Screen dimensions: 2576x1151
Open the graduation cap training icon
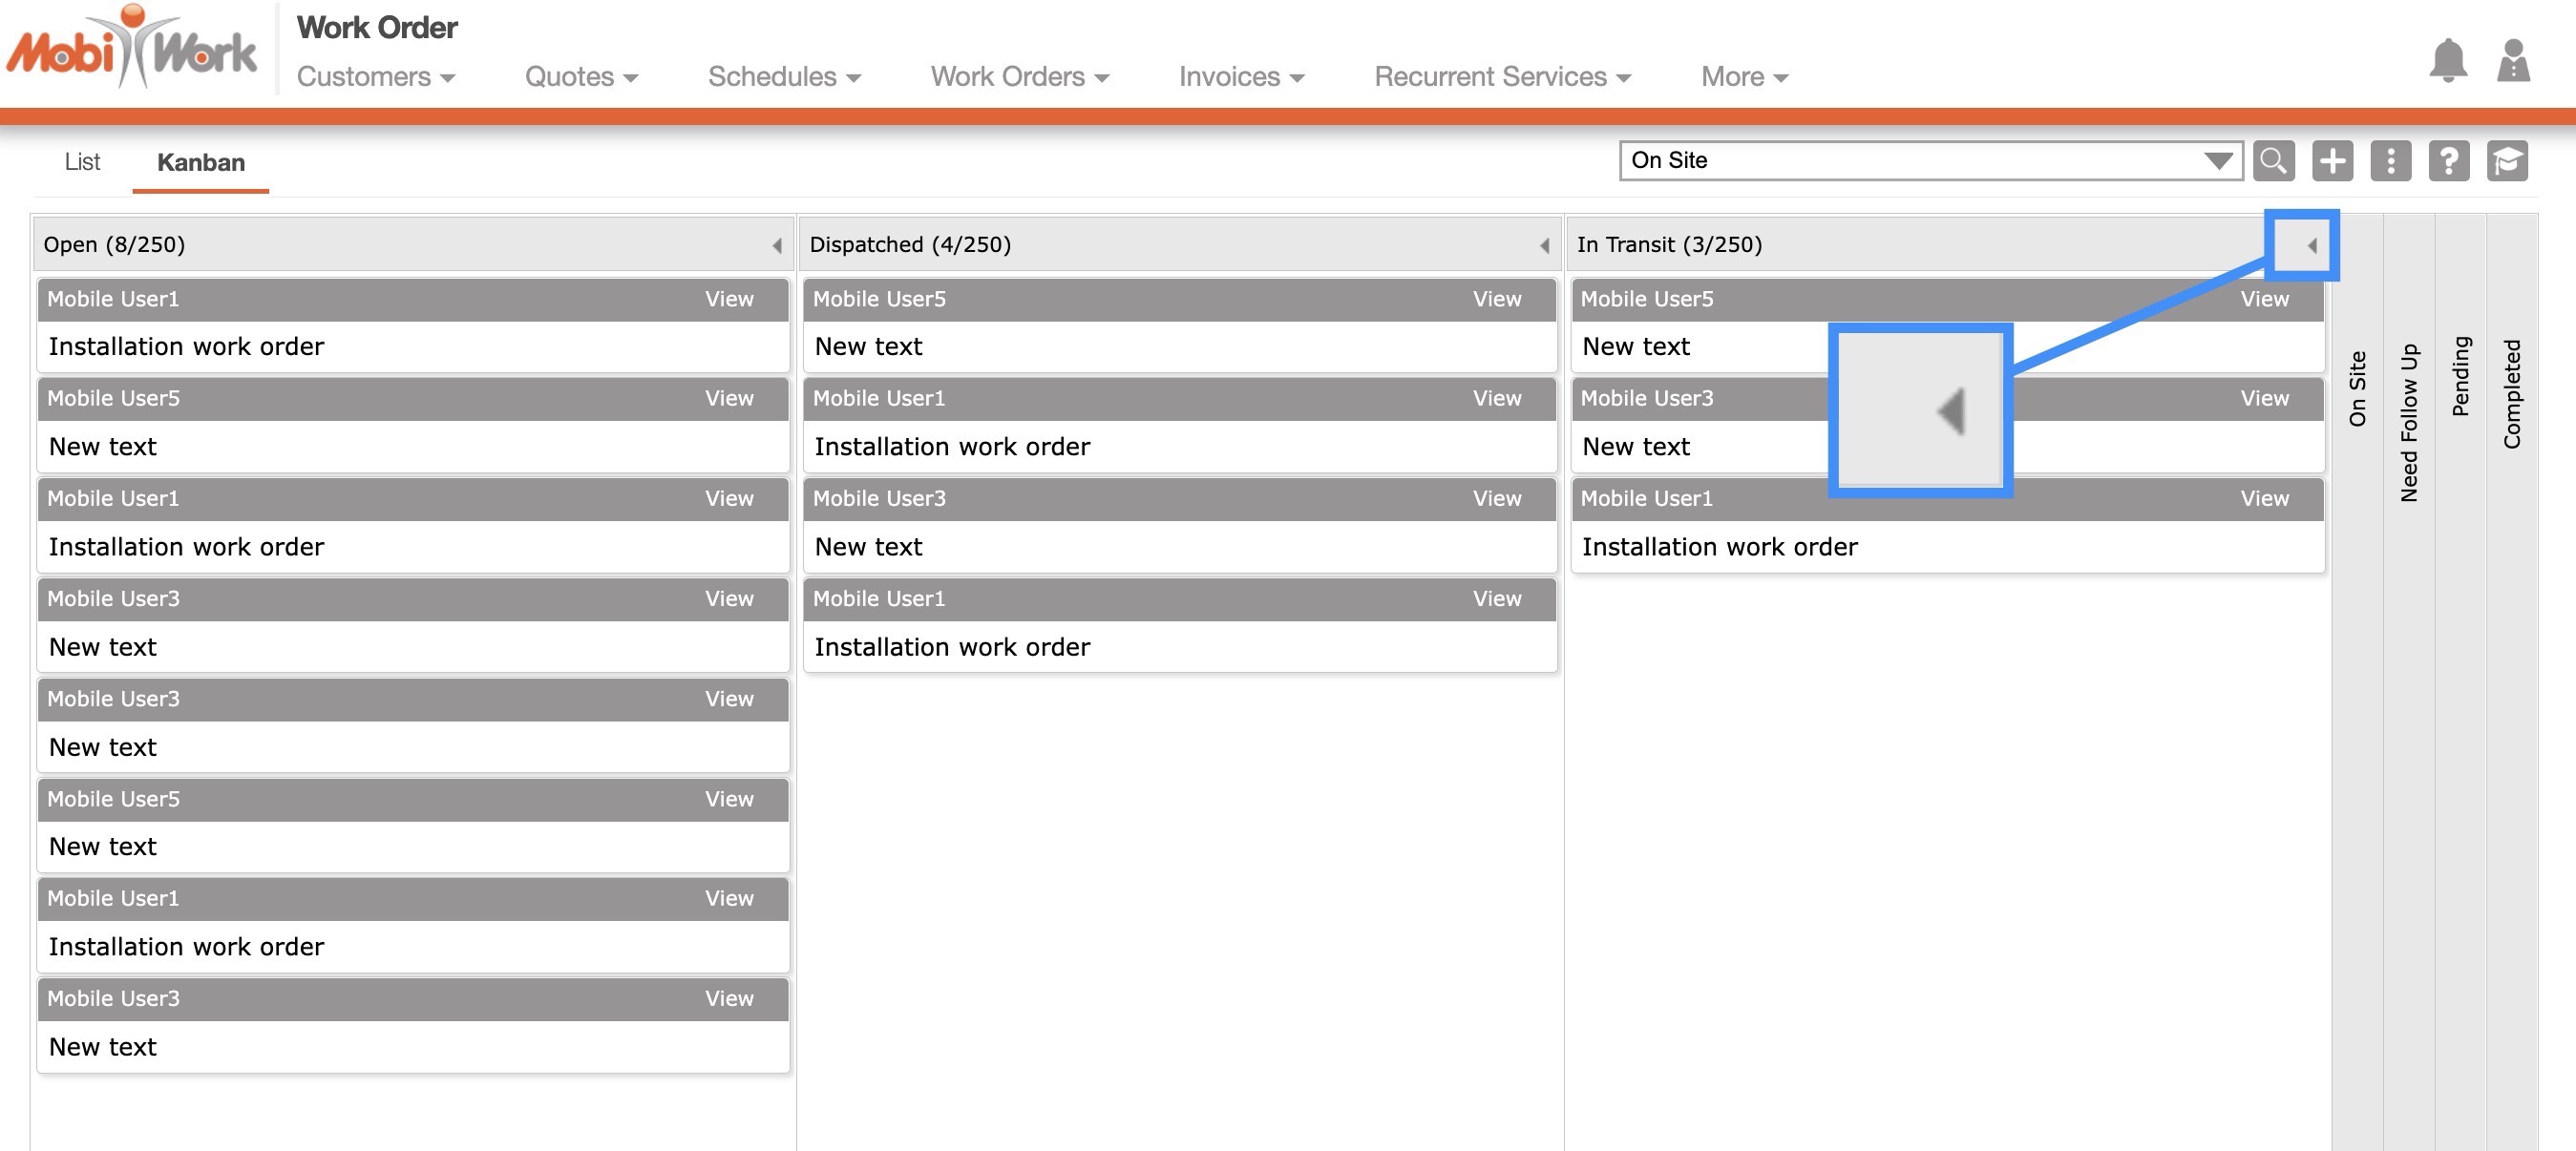click(x=2507, y=161)
